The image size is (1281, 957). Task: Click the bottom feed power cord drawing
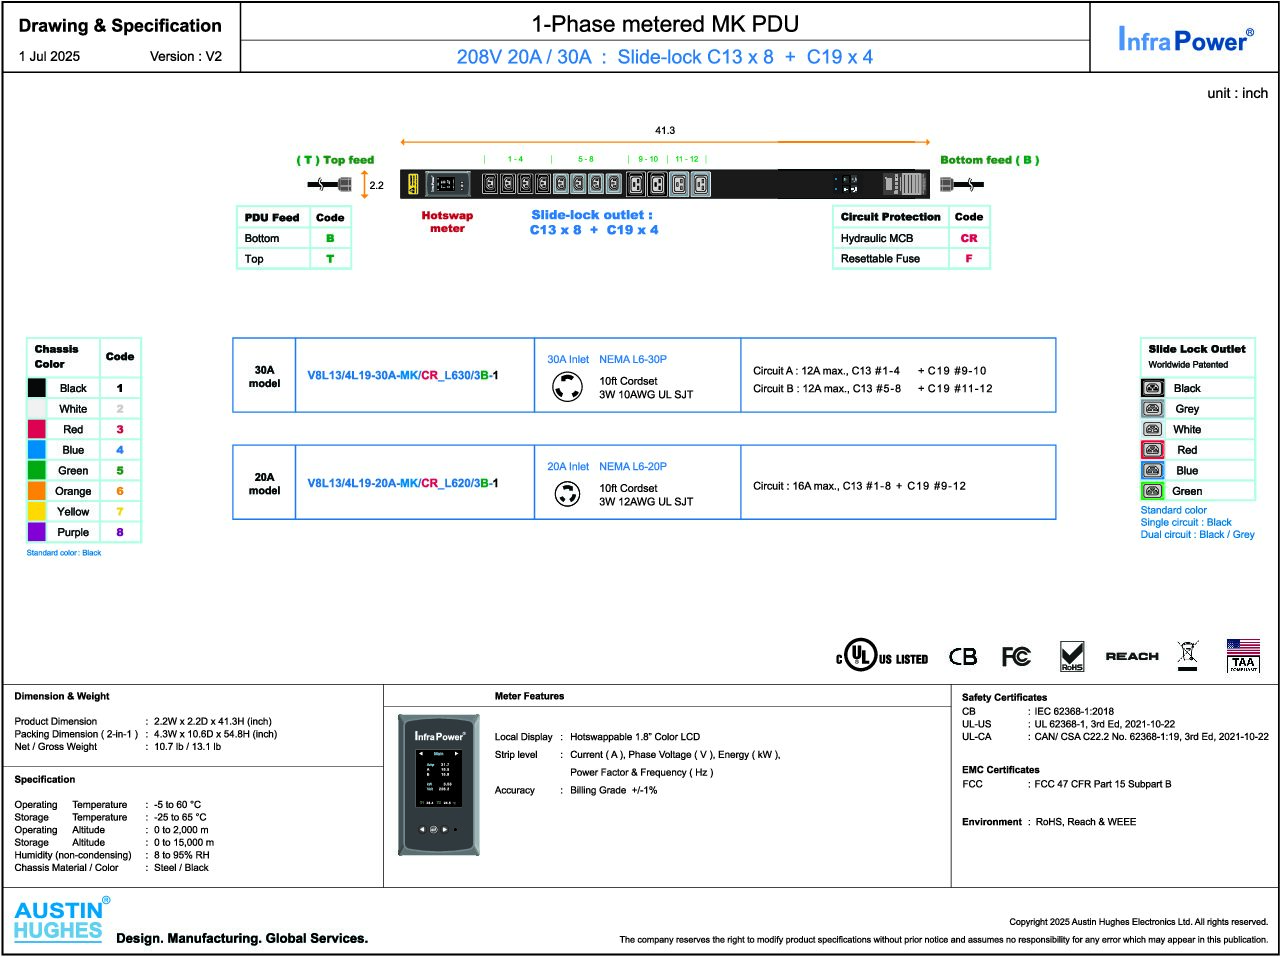point(961,184)
